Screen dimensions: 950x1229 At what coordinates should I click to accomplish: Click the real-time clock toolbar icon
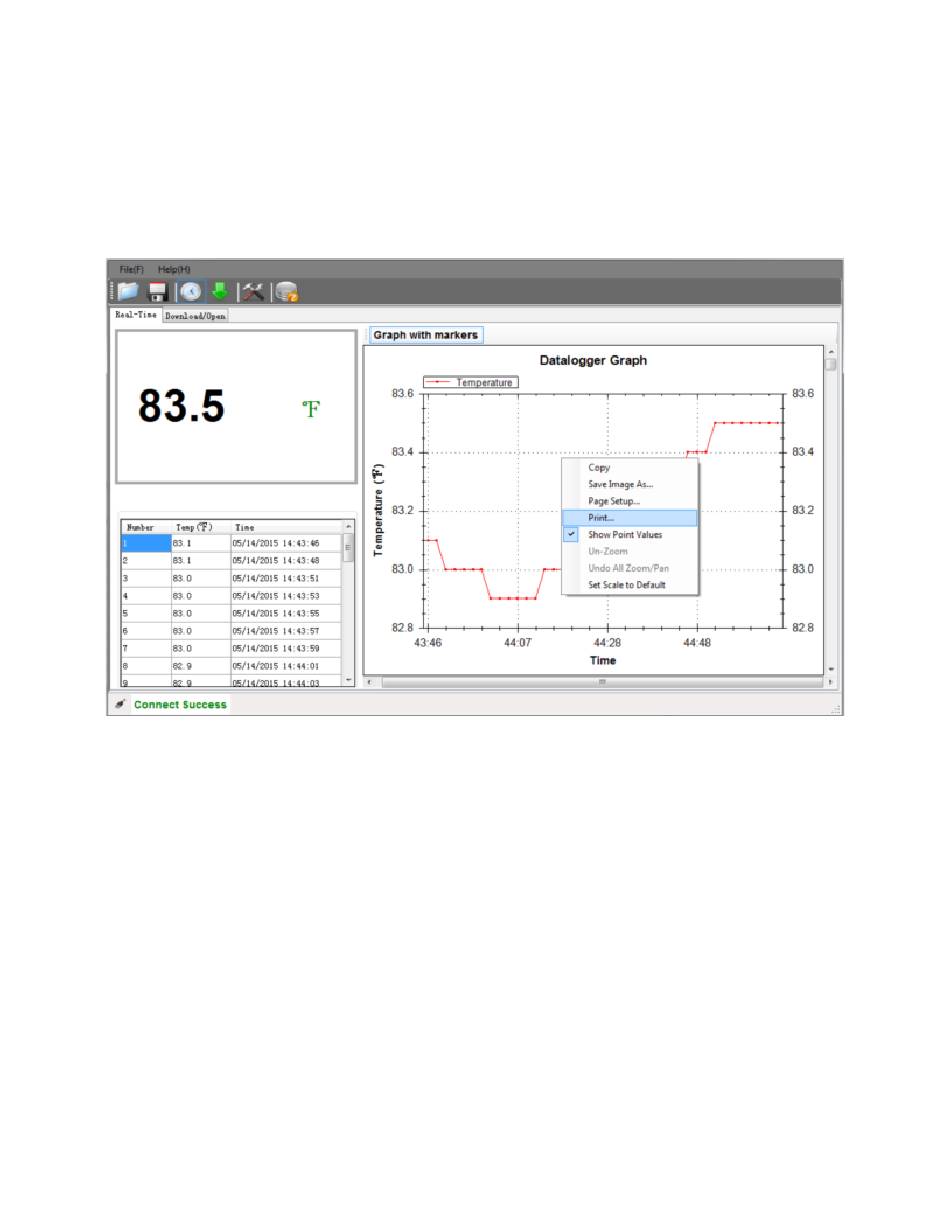tap(189, 291)
